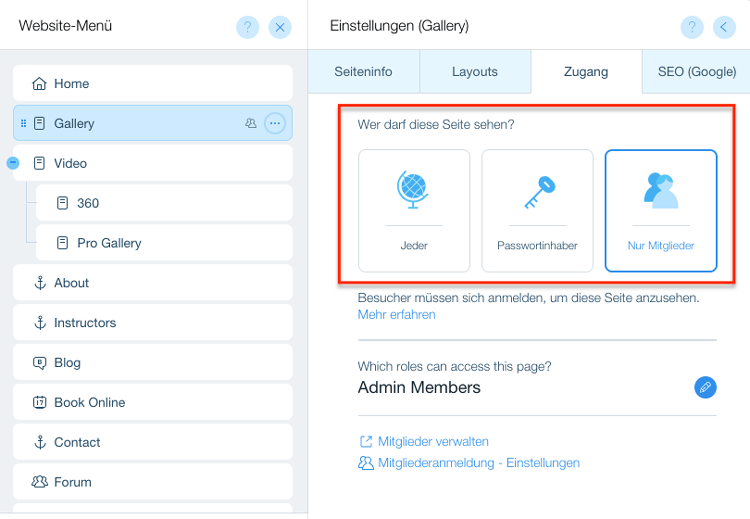This screenshot has height=519, width=750.
Task: Click the blue pencil edit roles icon
Action: coord(705,387)
